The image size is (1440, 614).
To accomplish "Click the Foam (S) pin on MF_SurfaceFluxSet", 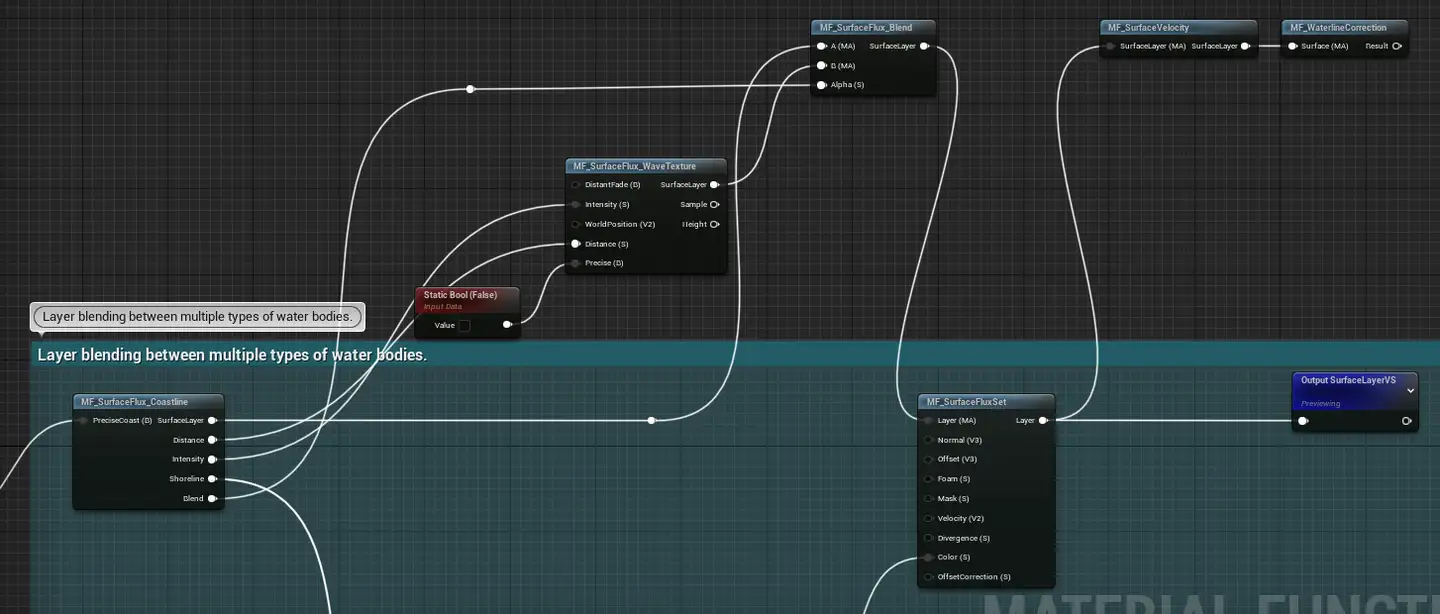I will point(928,479).
